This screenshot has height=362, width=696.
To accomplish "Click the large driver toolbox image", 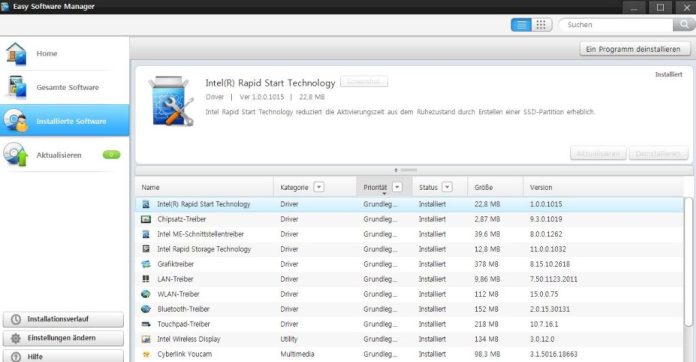I will click(171, 101).
